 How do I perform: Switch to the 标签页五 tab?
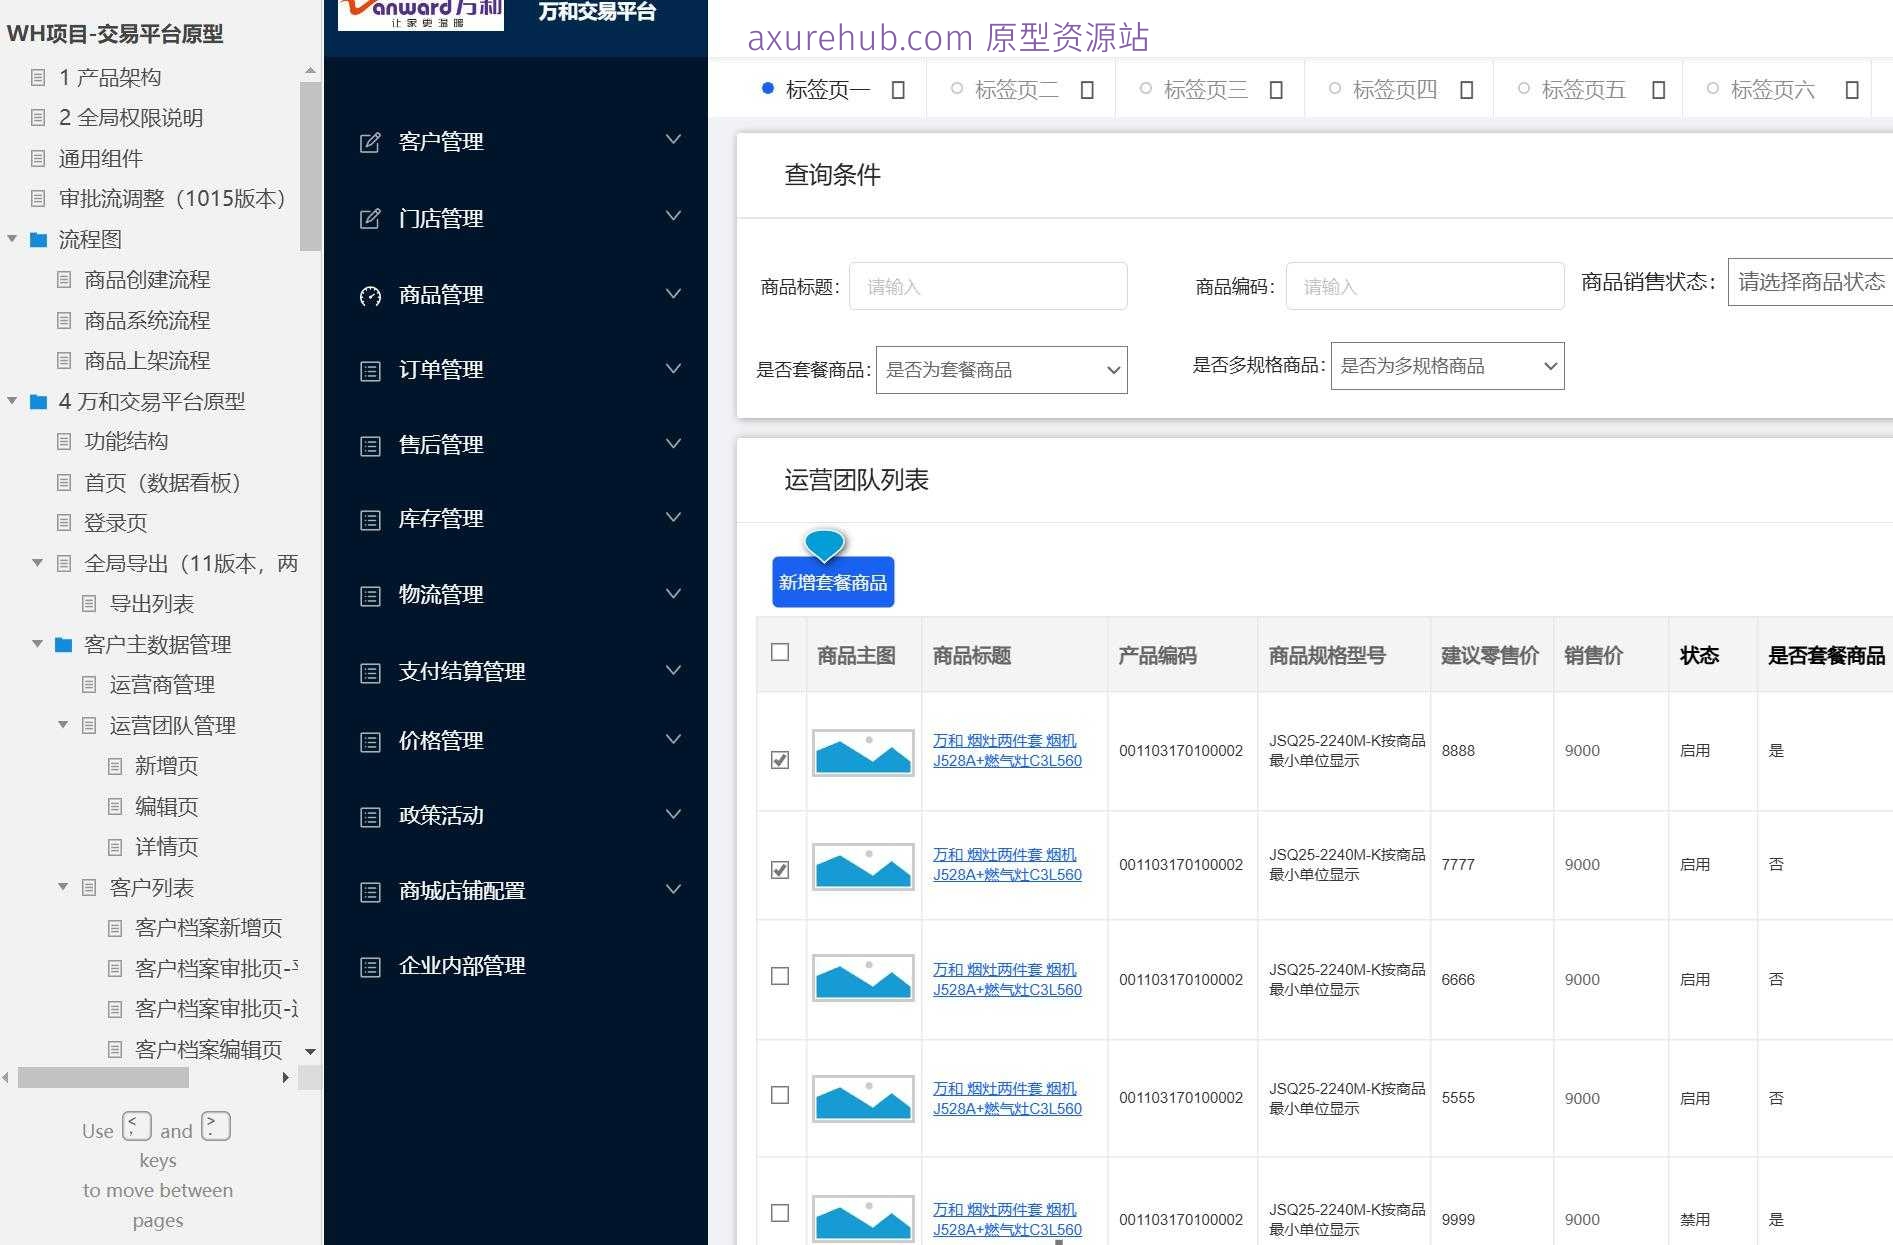click(x=1583, y=88)
